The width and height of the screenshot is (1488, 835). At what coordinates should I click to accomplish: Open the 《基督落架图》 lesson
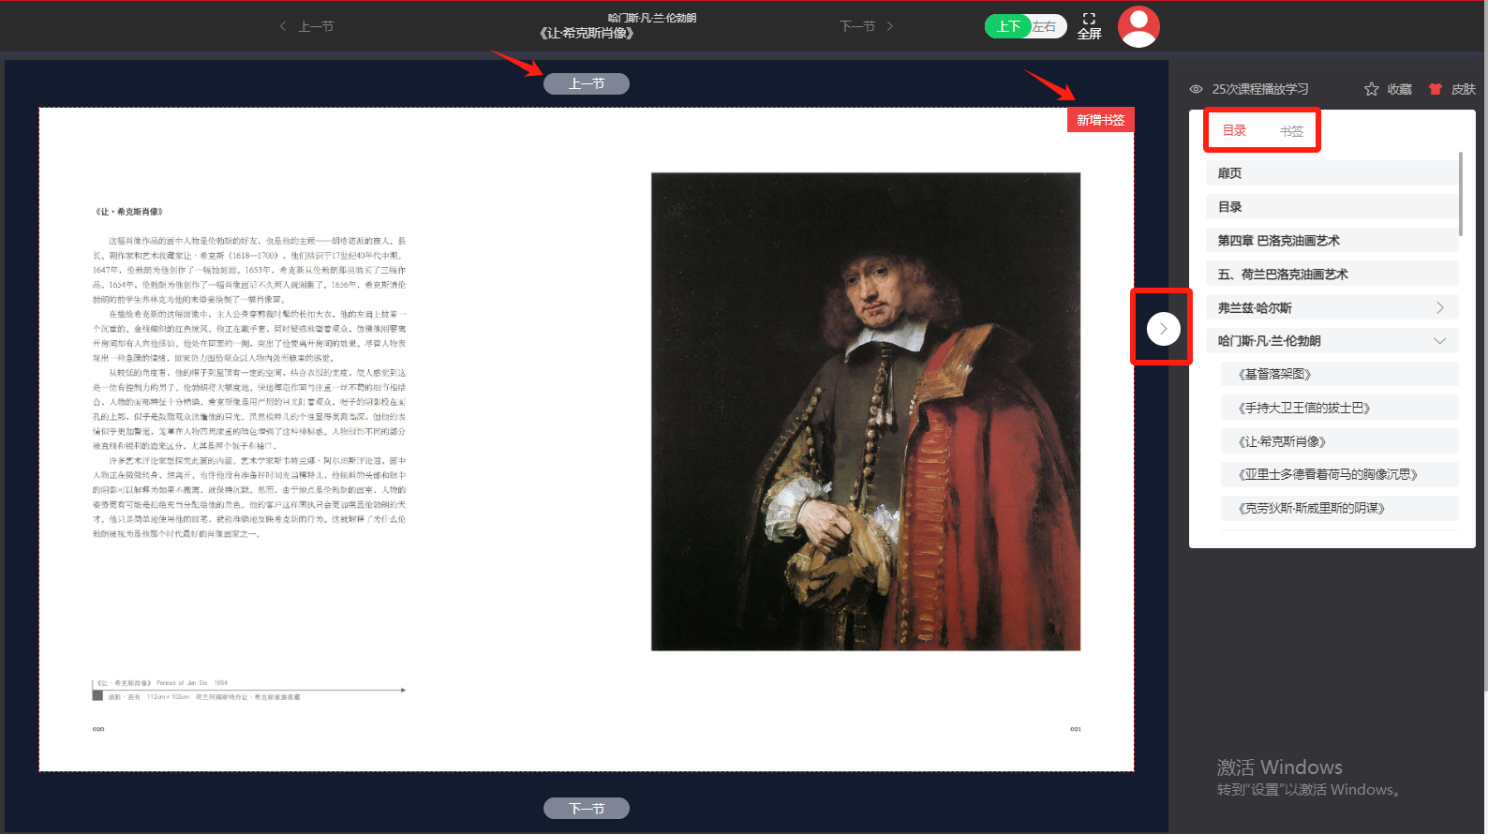point(1340,374)
